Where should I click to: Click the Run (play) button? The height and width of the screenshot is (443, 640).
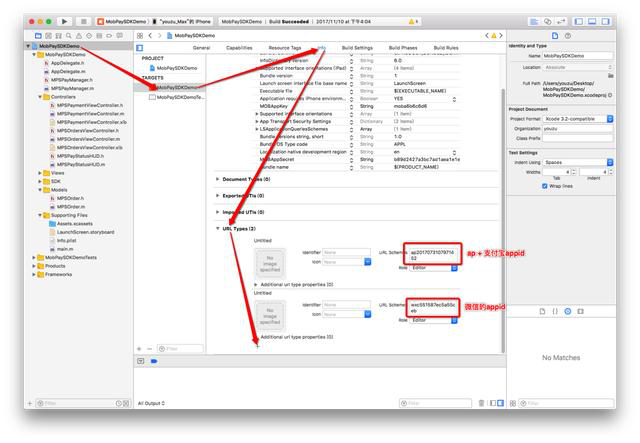point(64,21)
